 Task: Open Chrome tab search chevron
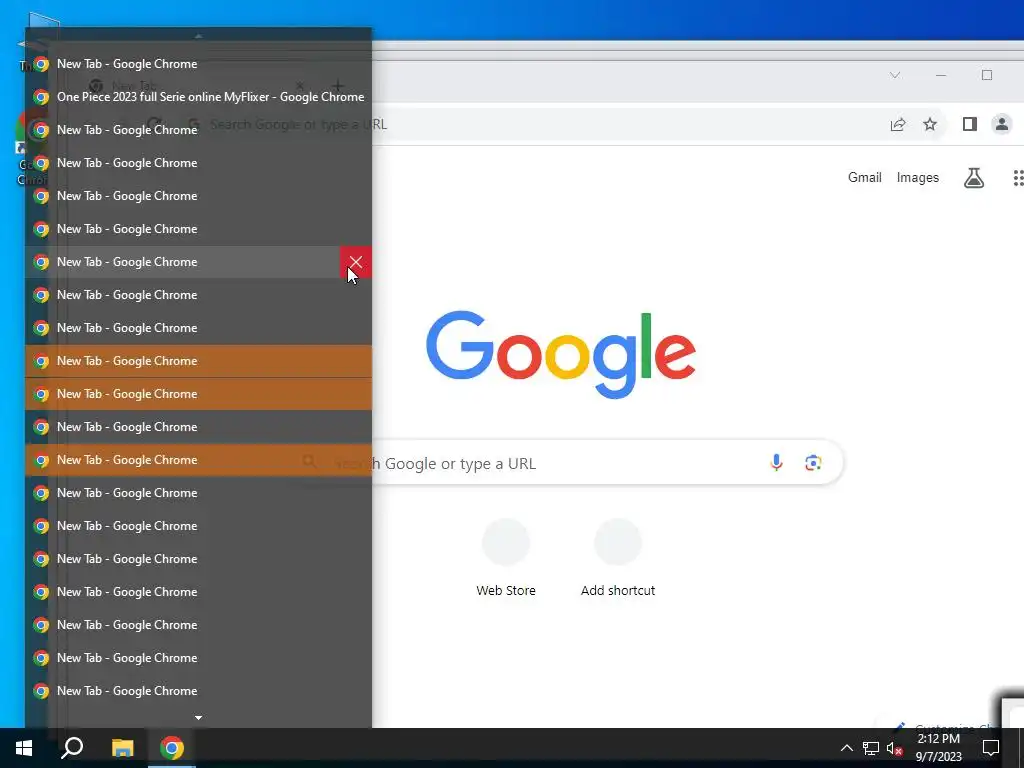895,75
